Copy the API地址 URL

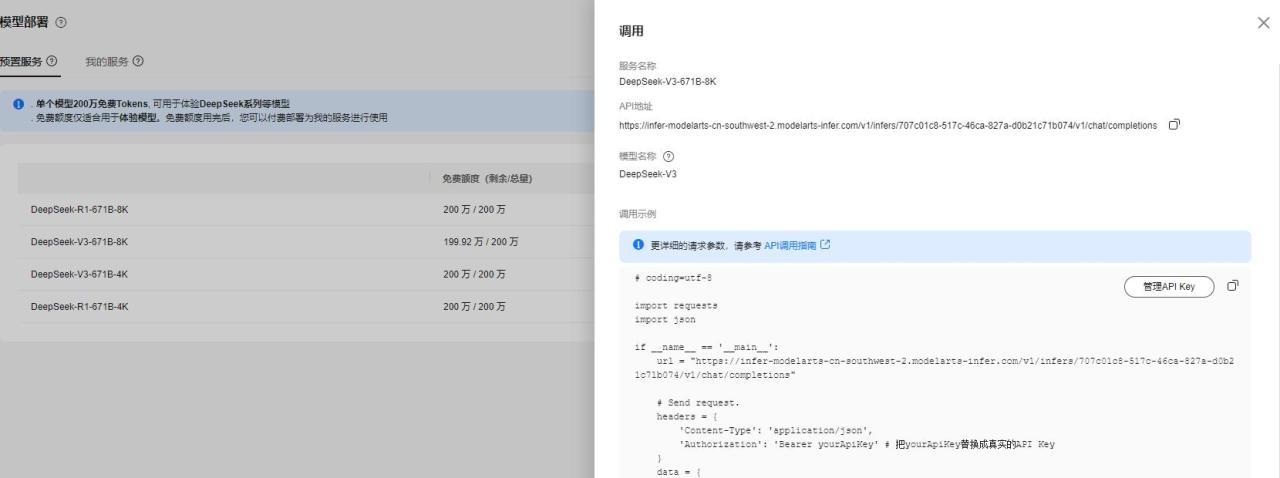coord(1175,125)
